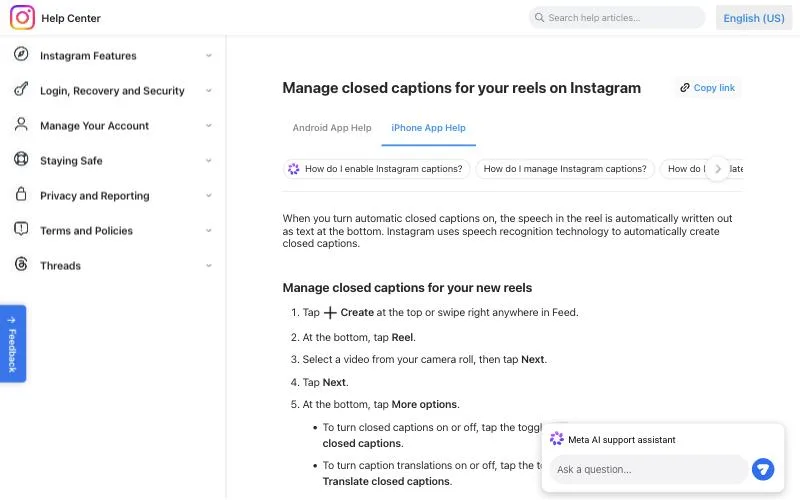Send question with the blue send button
The height and width of the screenshot is (500, 800).
tap(763, 469)
